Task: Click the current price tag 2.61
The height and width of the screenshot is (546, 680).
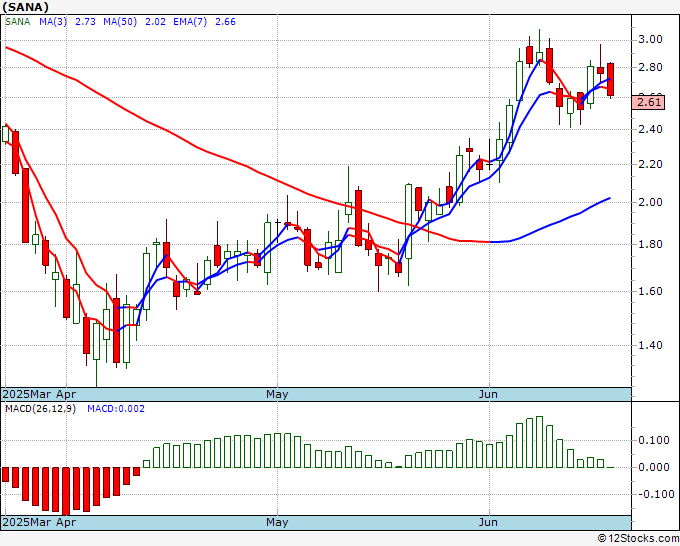Action: point(648,103)
